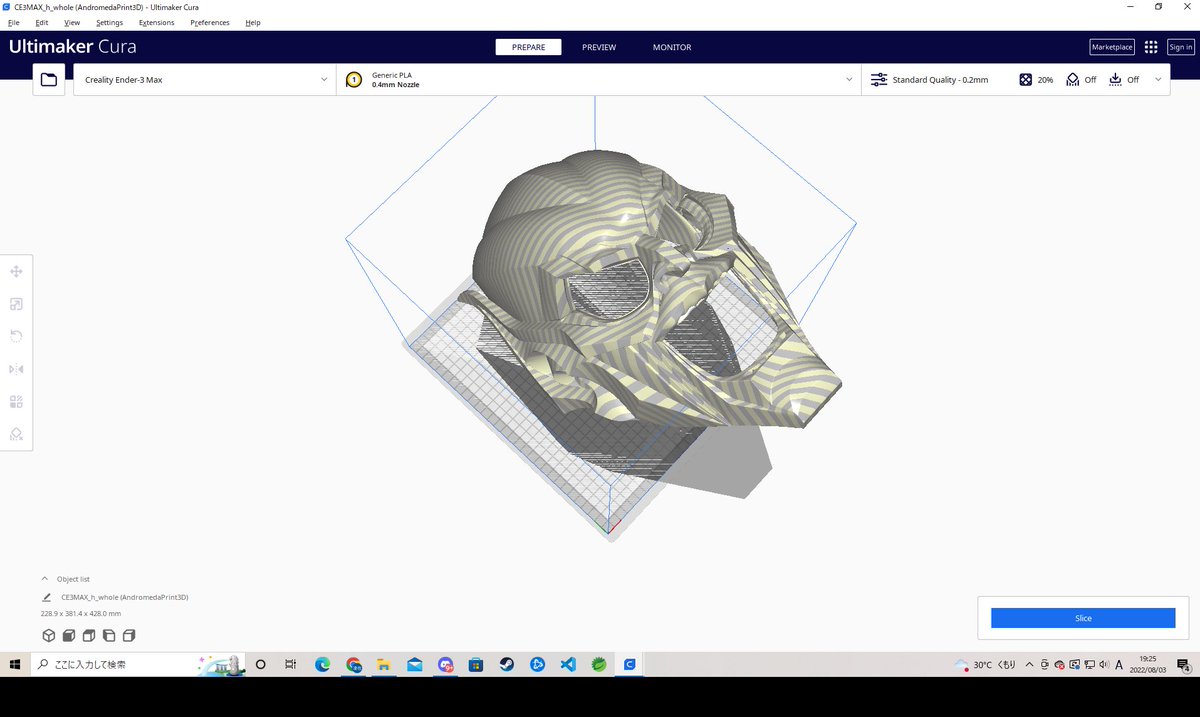Open the Marketplace
Screen dimensions: 1200x717
coord(1112,47)
